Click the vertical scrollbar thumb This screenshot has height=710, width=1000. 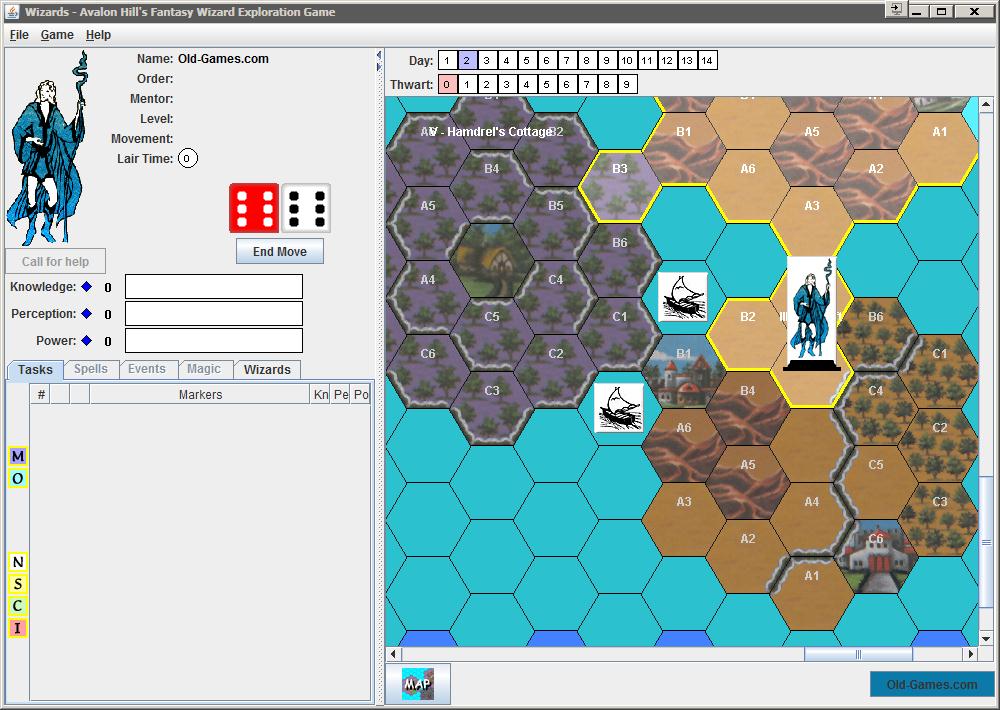[986, 543]
